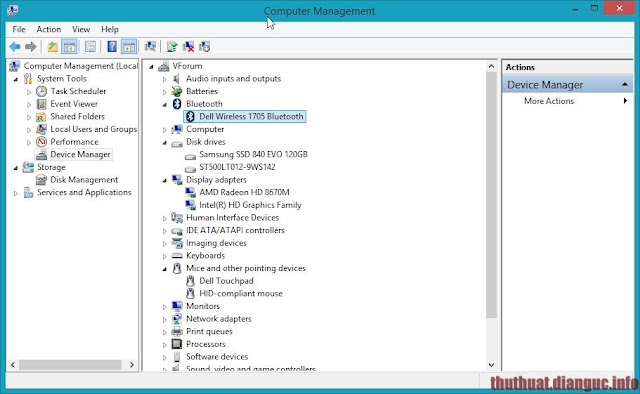Select the ST500LT012-9WS142 drive
The image size is (640, 394).
click(237, 167)
